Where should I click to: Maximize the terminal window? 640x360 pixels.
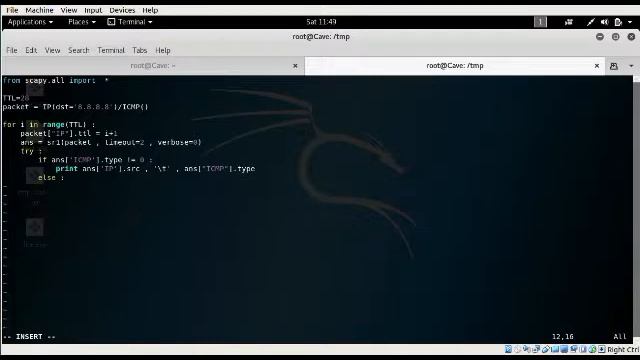616,37
